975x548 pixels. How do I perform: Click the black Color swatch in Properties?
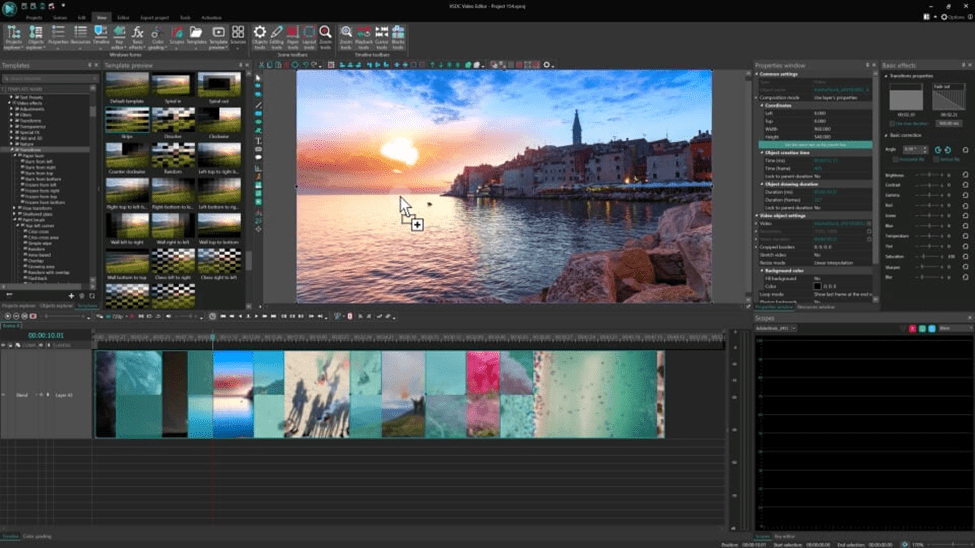[817, 286]
